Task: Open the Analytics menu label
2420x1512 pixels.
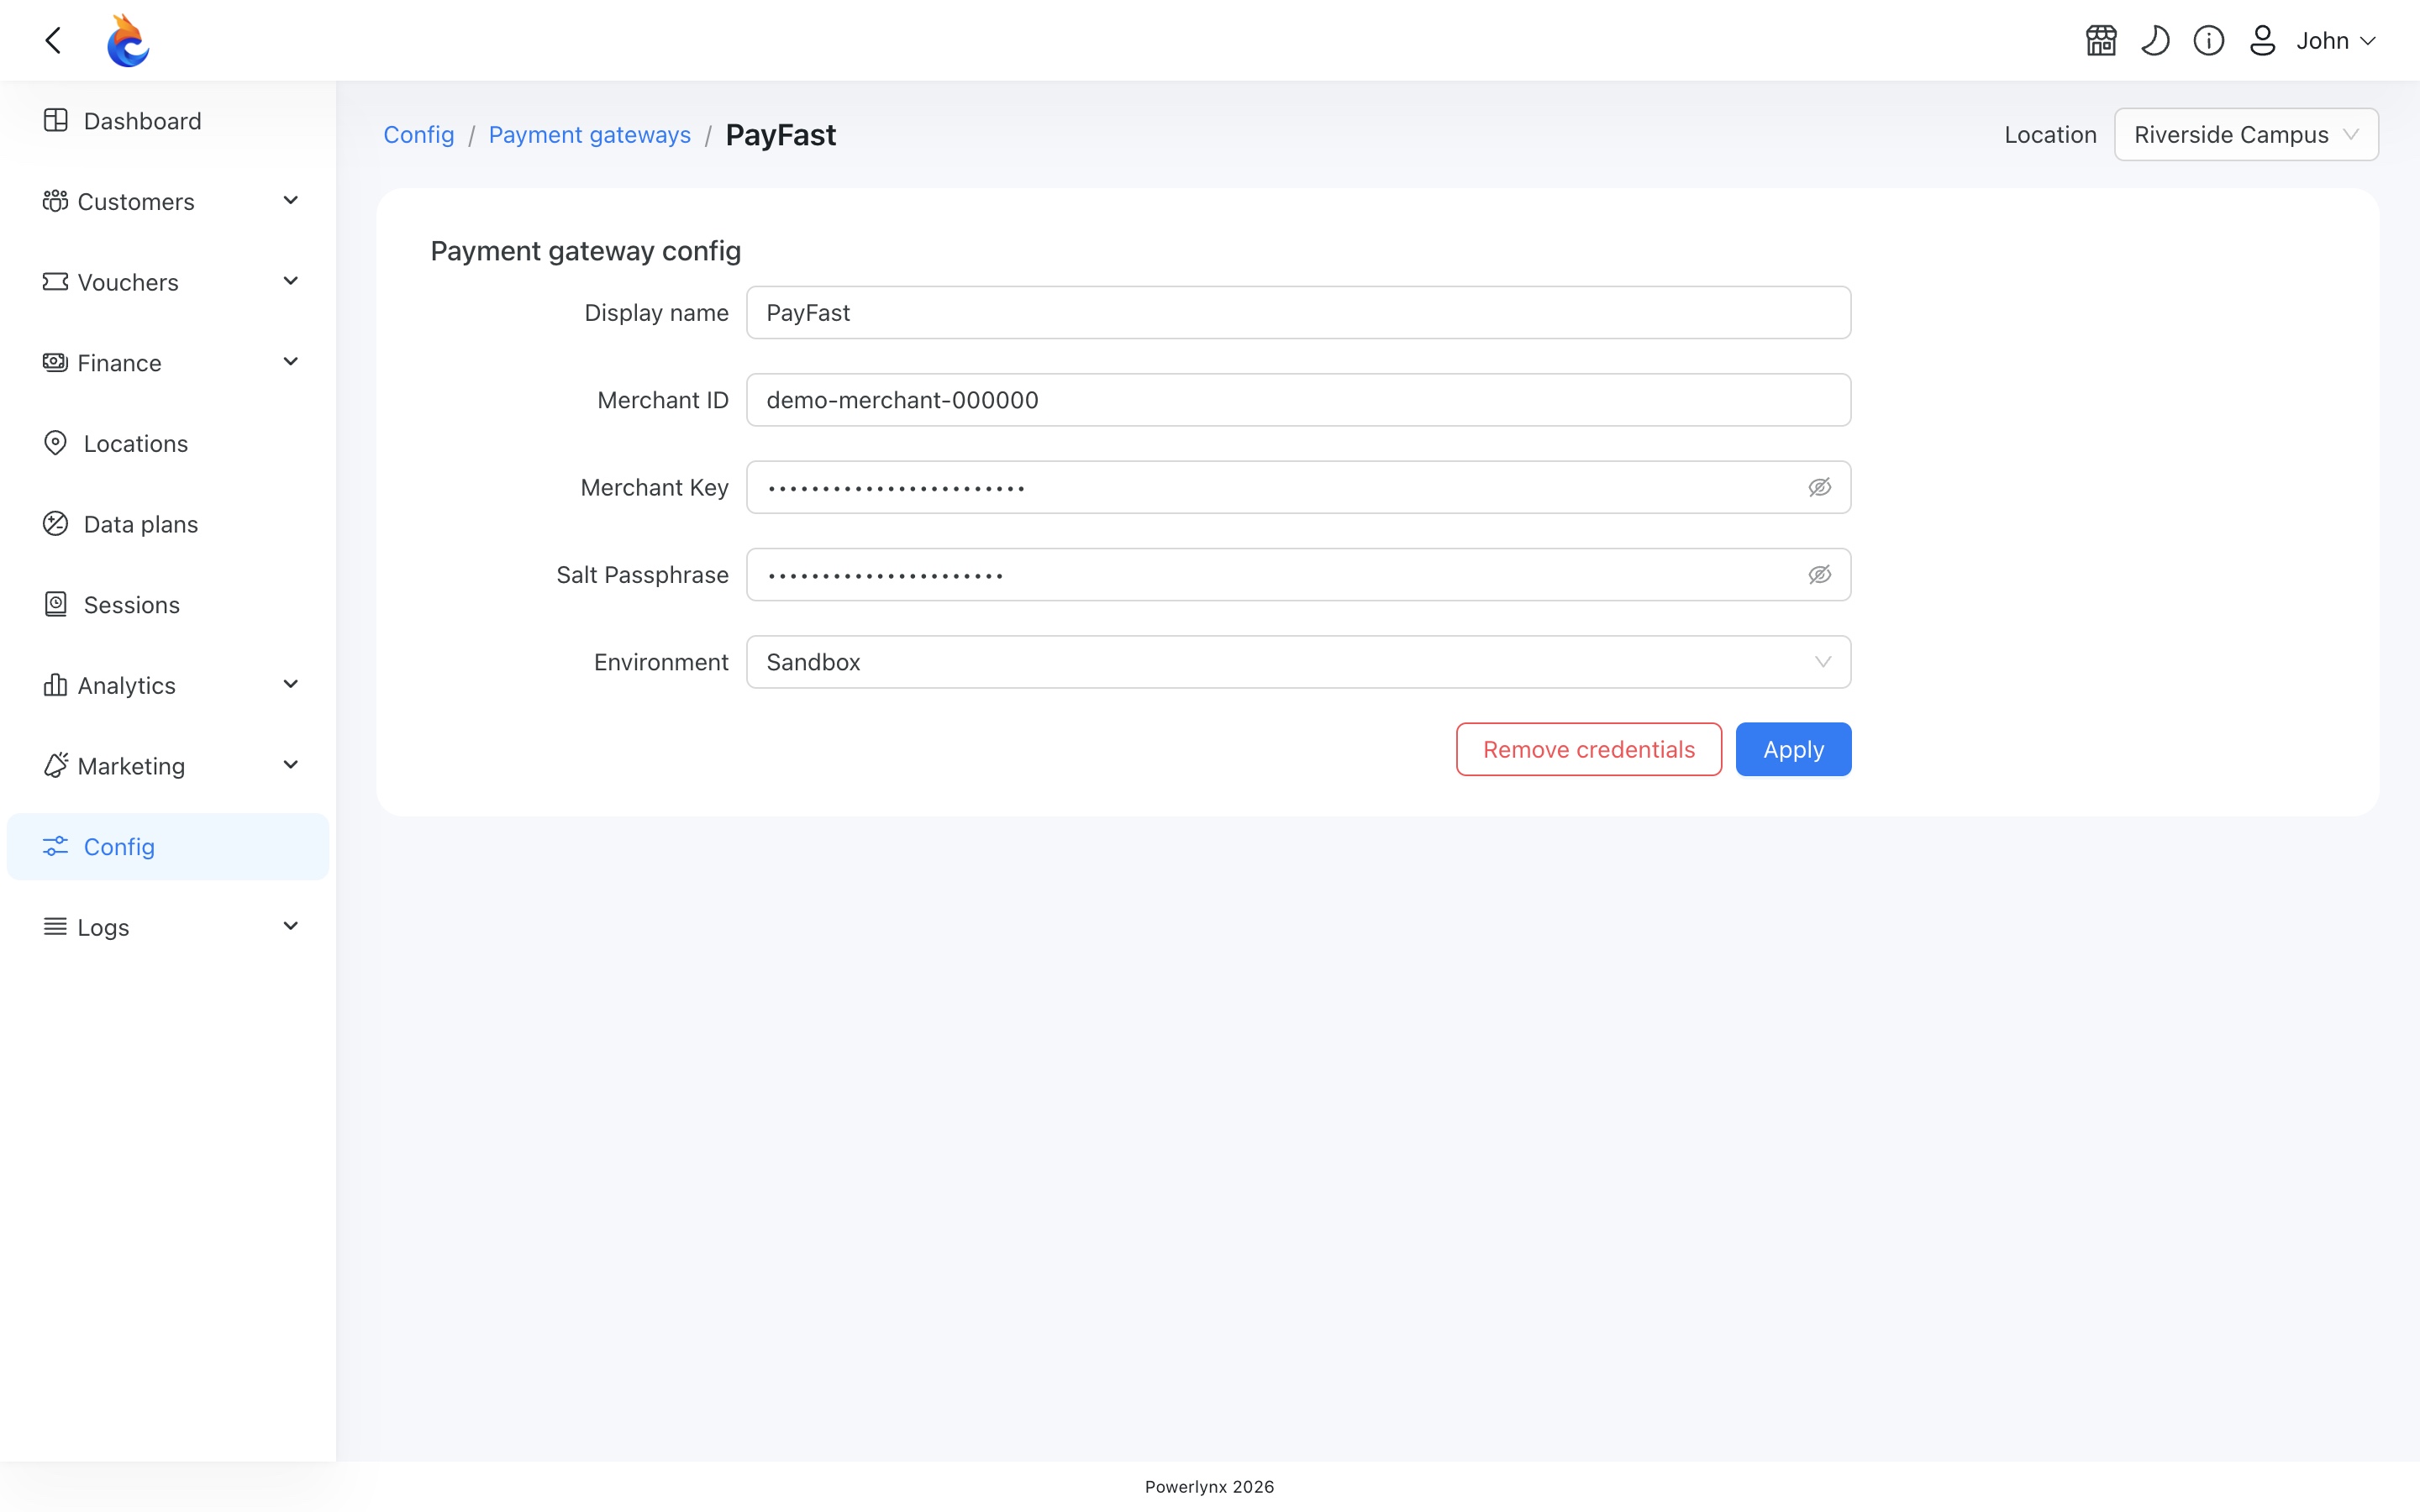Action: (126, 686)
